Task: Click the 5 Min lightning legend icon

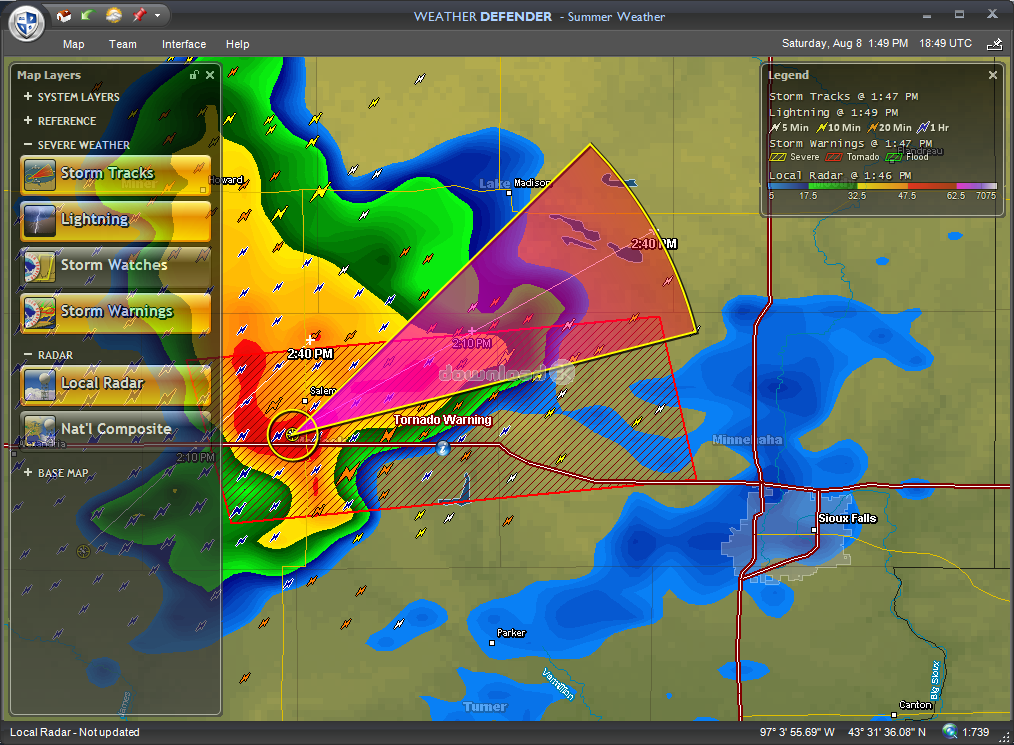Action: [775, 127]
